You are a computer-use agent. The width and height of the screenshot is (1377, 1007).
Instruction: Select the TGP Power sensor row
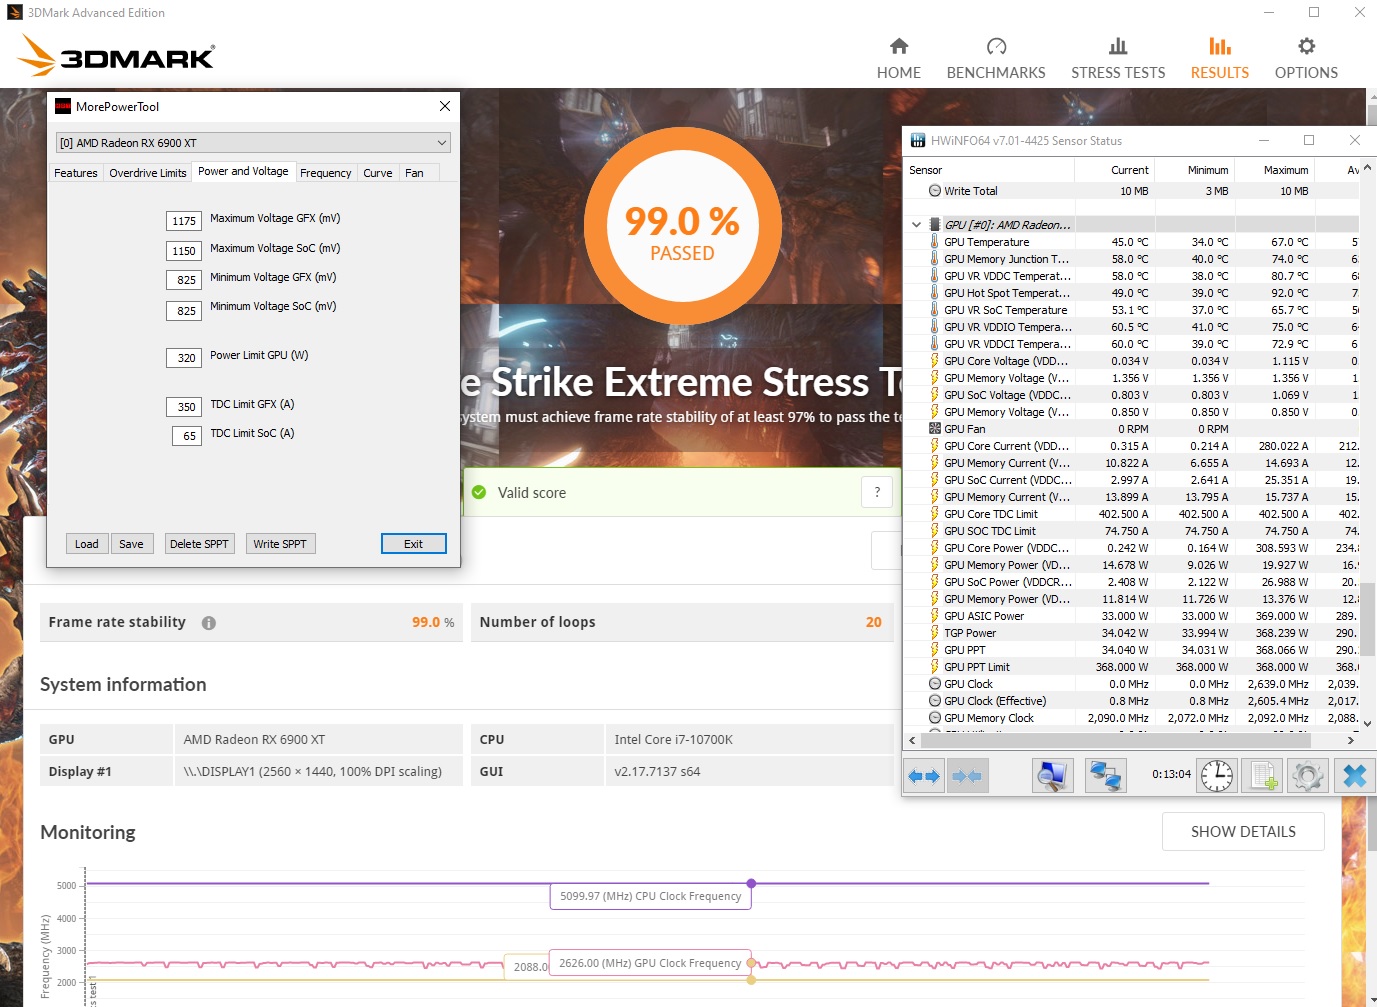point(1132,633)
